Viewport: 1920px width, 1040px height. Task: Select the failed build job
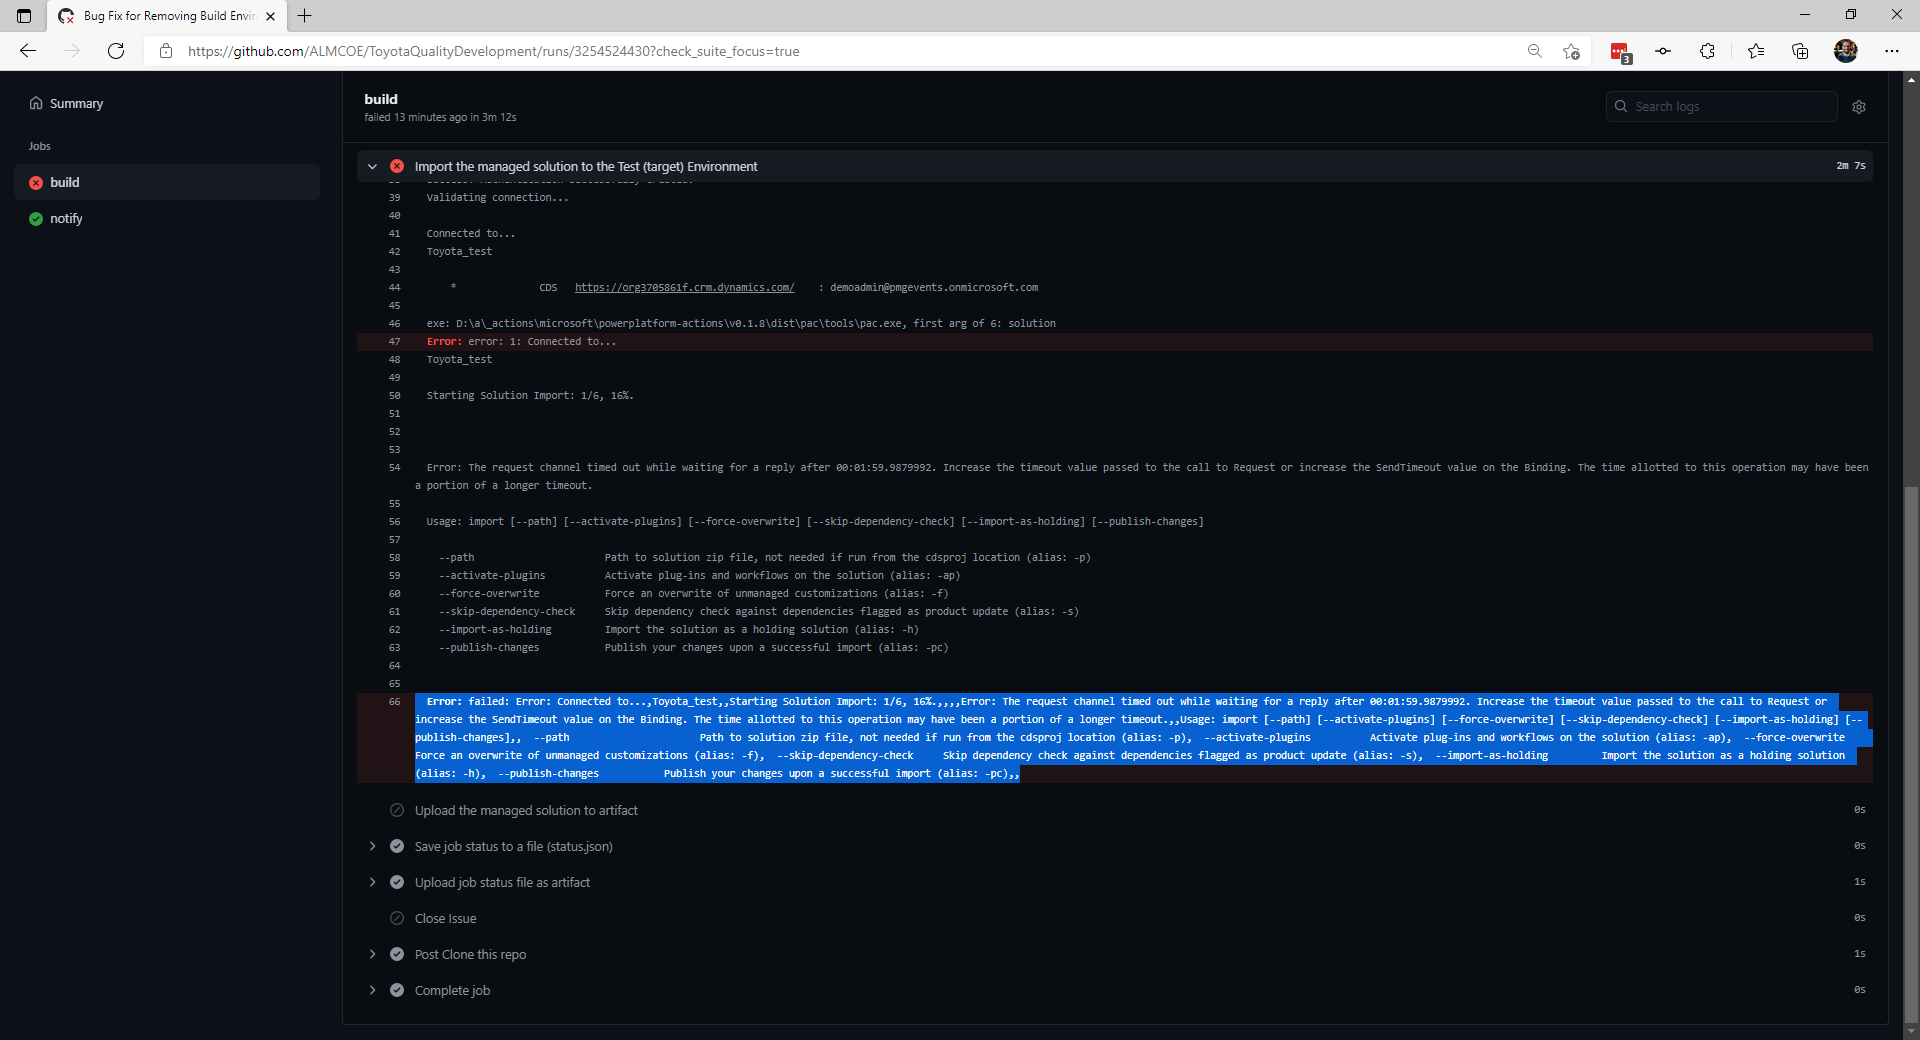click(167, 182)
